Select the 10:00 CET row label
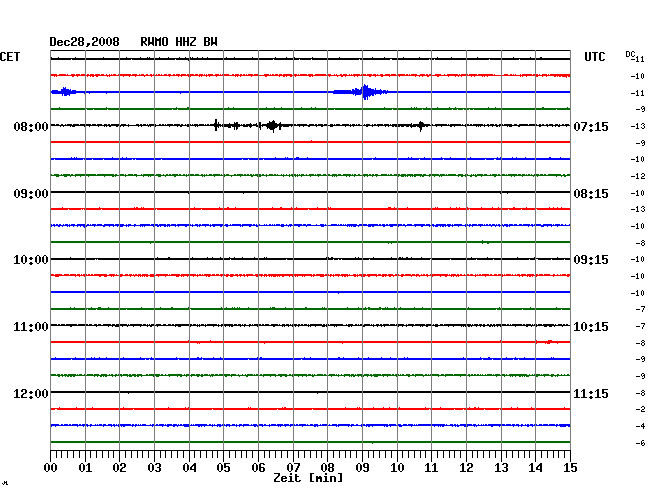650x494 pixels. click(x=31, y=260)
